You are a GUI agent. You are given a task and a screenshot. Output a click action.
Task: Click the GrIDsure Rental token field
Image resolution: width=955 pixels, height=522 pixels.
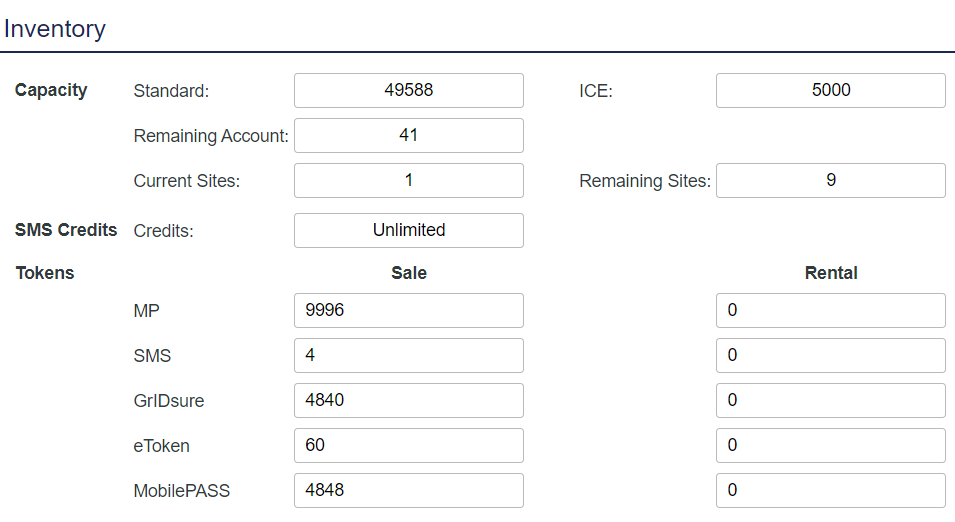[830, 400]
